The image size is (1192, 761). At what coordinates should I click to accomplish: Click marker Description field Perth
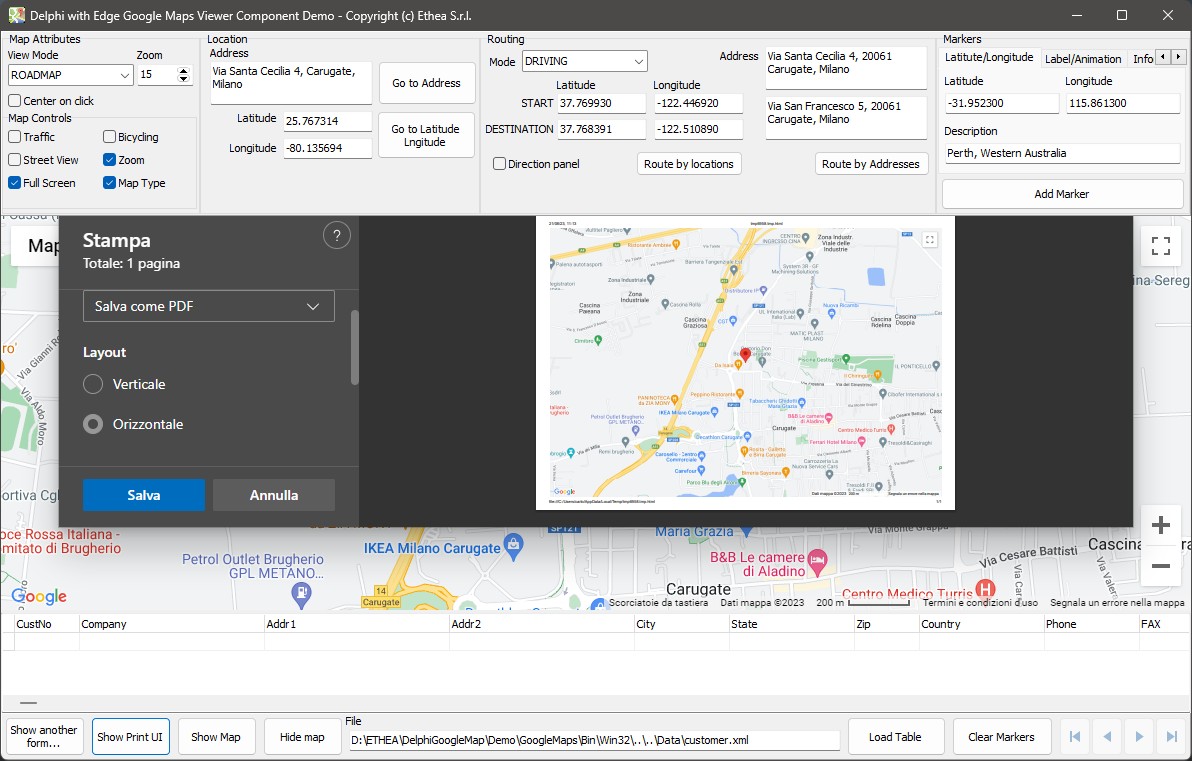[x=1061, y=153]
